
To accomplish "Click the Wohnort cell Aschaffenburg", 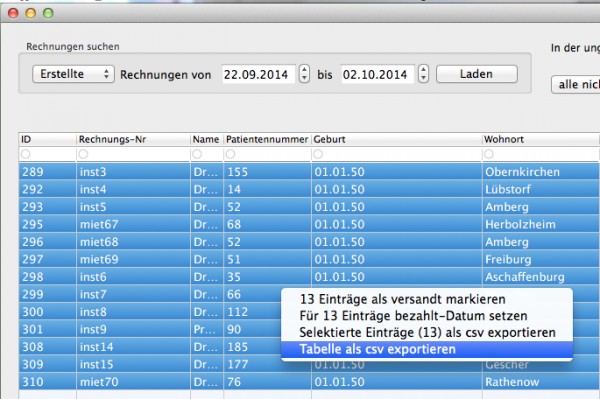I will [x=541, y=277].
